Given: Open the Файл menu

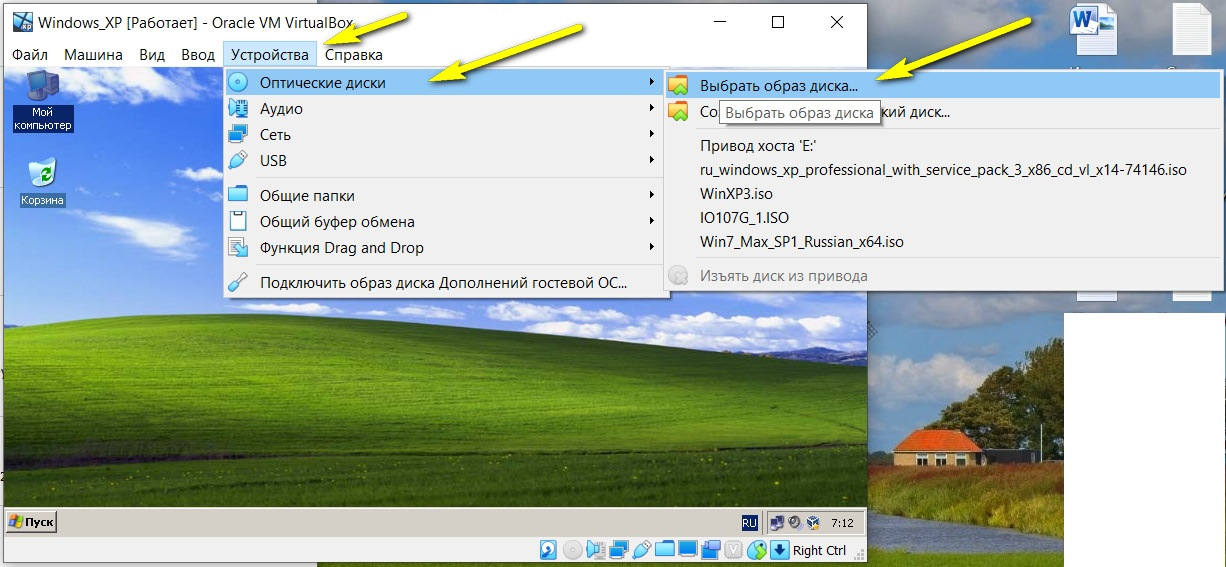Looking at the screenshot, I should (x=30, y=55).
